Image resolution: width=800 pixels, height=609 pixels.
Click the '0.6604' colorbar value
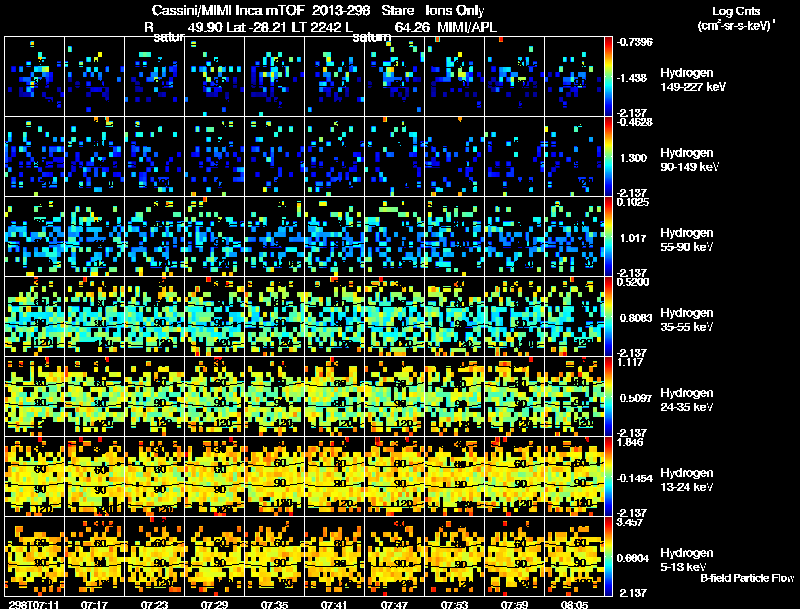pos(633,559)
